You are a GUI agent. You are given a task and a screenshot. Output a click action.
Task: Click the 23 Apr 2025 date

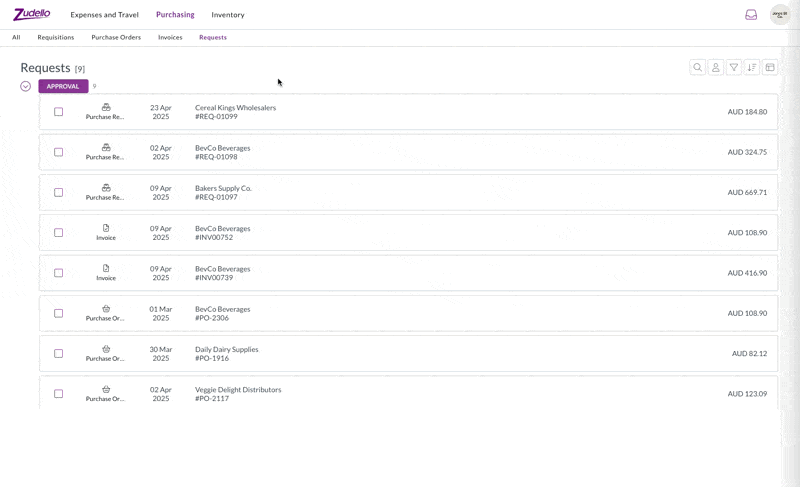[161, 112]
